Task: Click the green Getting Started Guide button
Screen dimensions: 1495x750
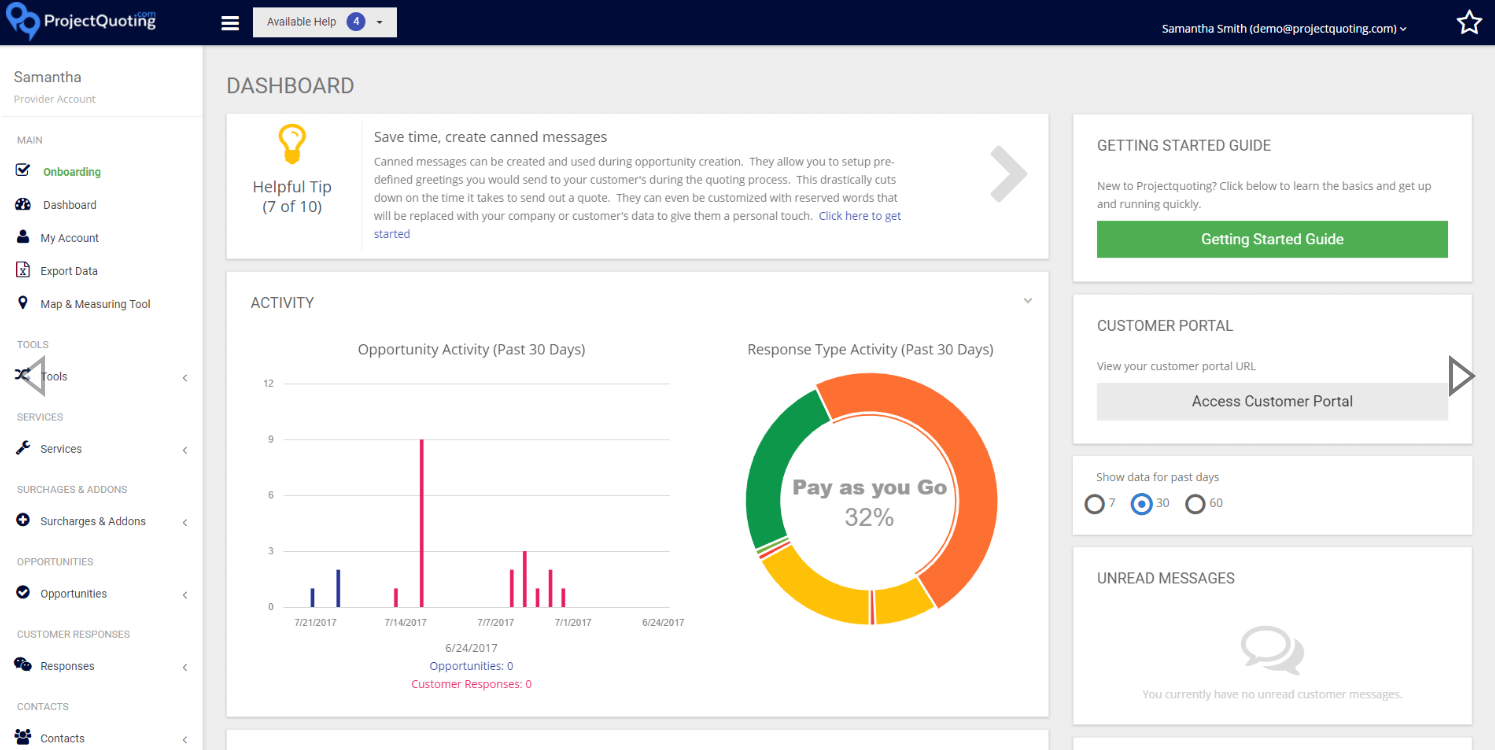Action: coord(1272,239)
